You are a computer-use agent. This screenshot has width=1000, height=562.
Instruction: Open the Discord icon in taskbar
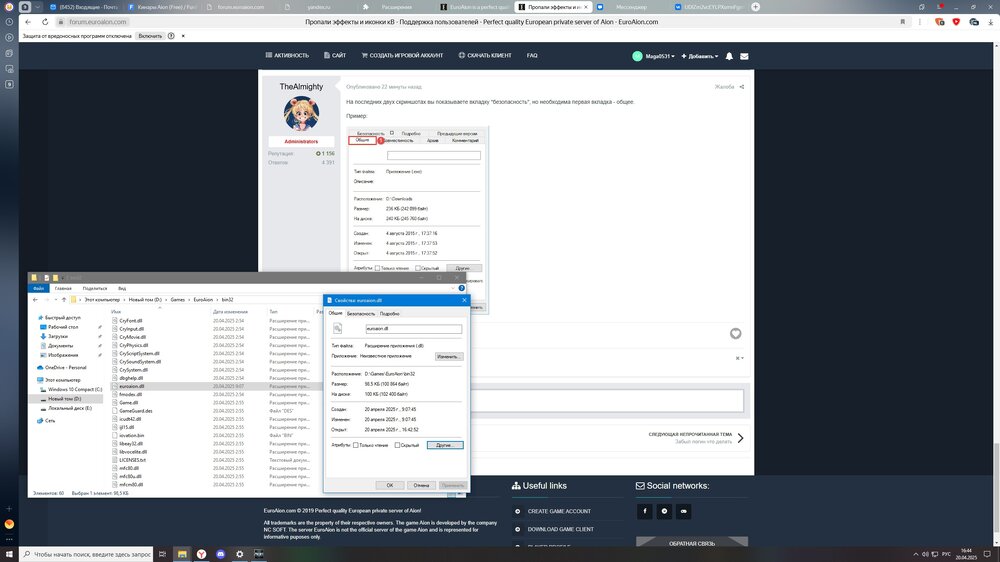pos(238,553)
